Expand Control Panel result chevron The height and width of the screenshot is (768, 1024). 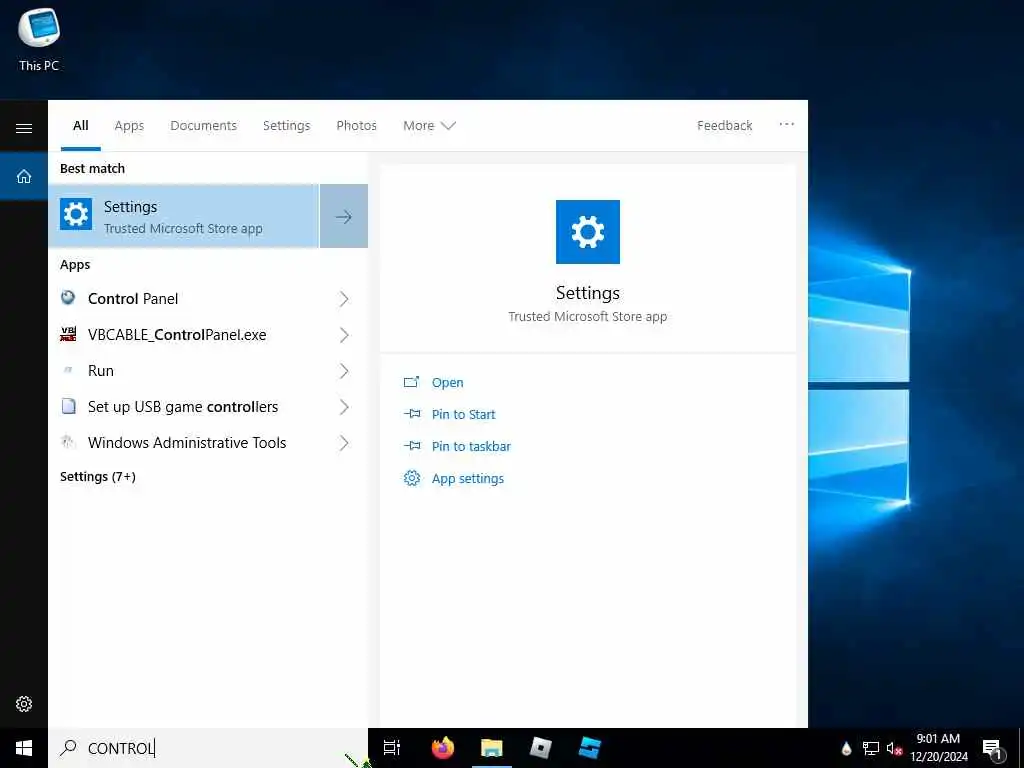tap(344, 299)
